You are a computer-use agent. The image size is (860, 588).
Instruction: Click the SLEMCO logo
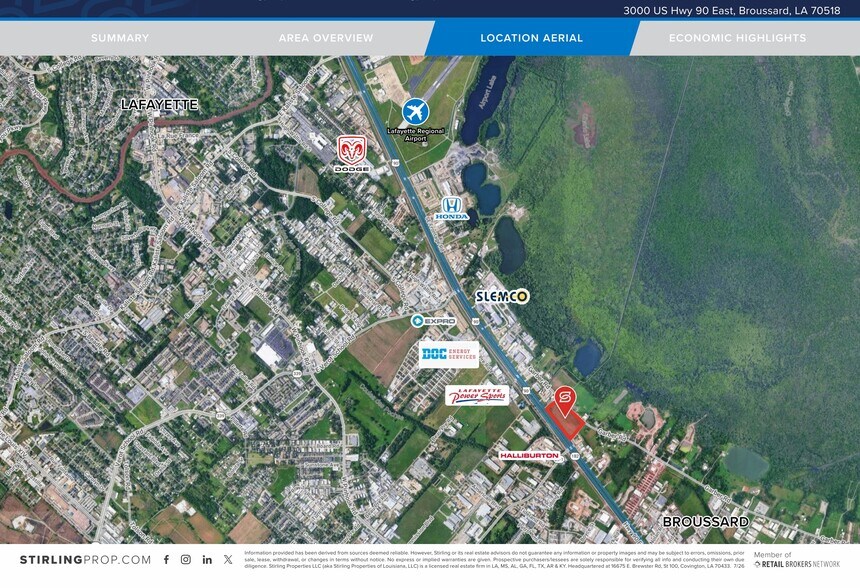click(x=502, y=297)
